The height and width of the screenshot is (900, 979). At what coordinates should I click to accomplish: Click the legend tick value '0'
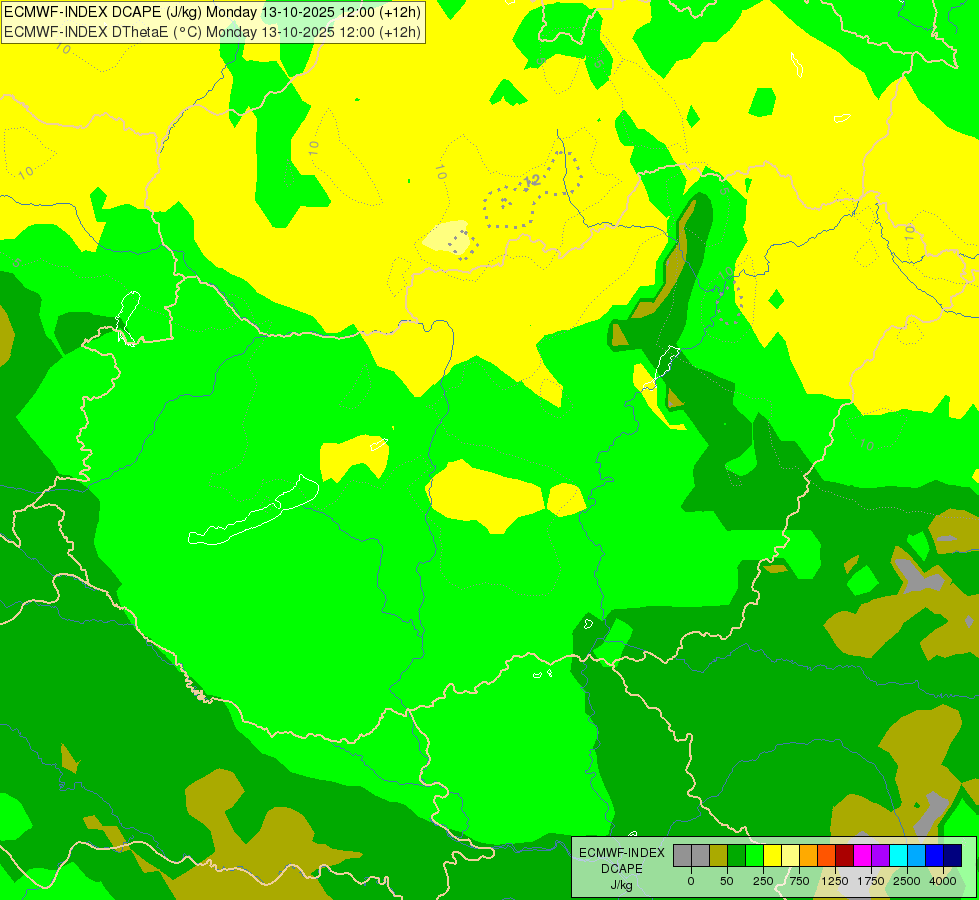[x=691, y=881]
